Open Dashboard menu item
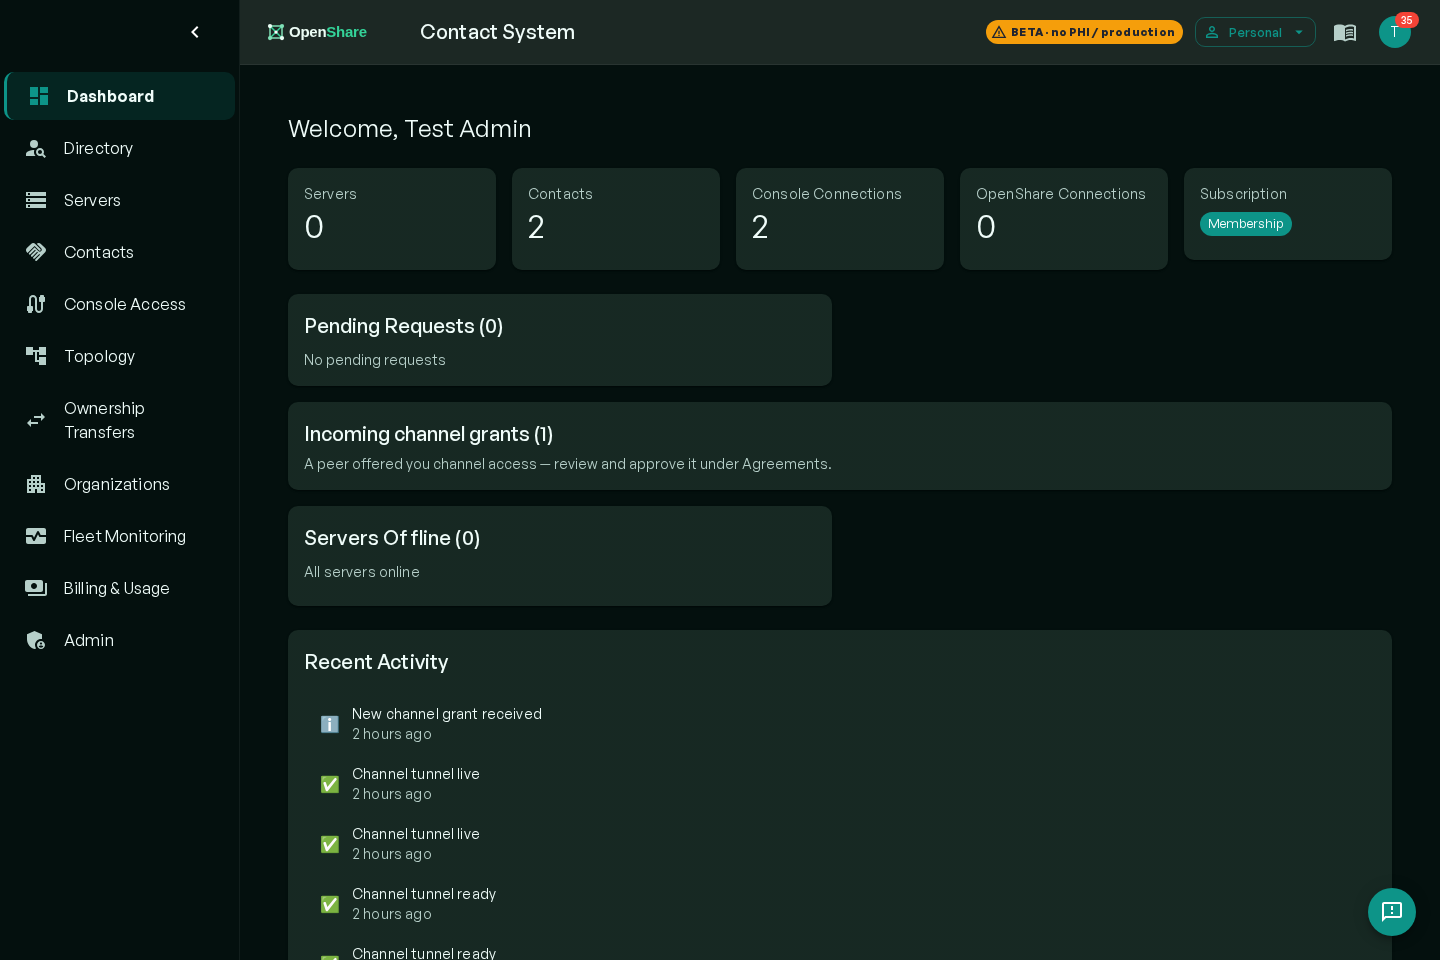This screenshot has width=1440, height=960. coord(120,96)
